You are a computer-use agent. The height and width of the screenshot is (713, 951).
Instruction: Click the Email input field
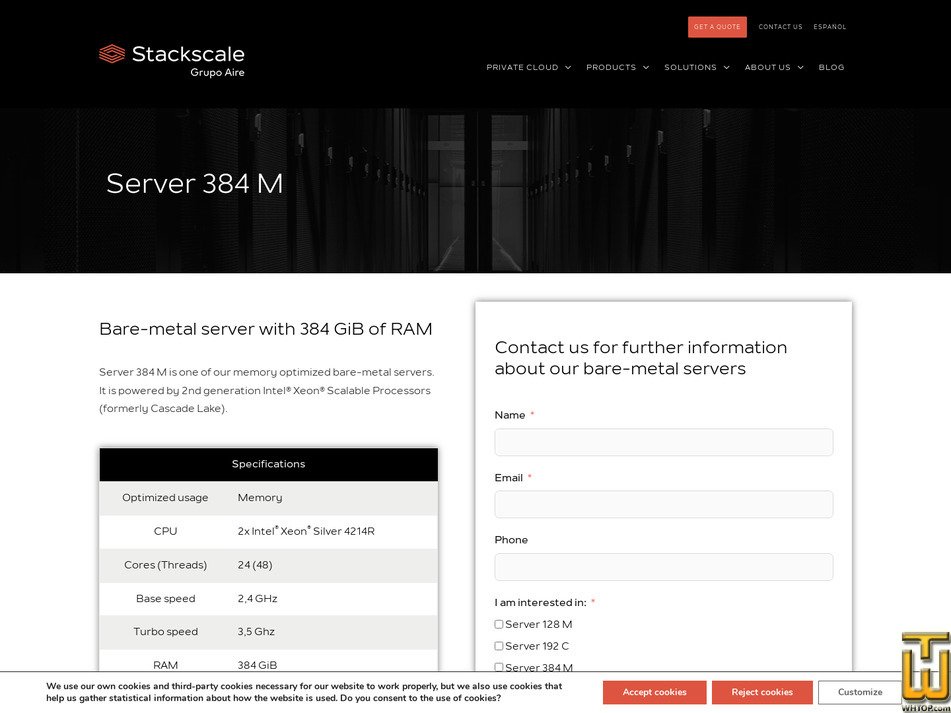663,504
